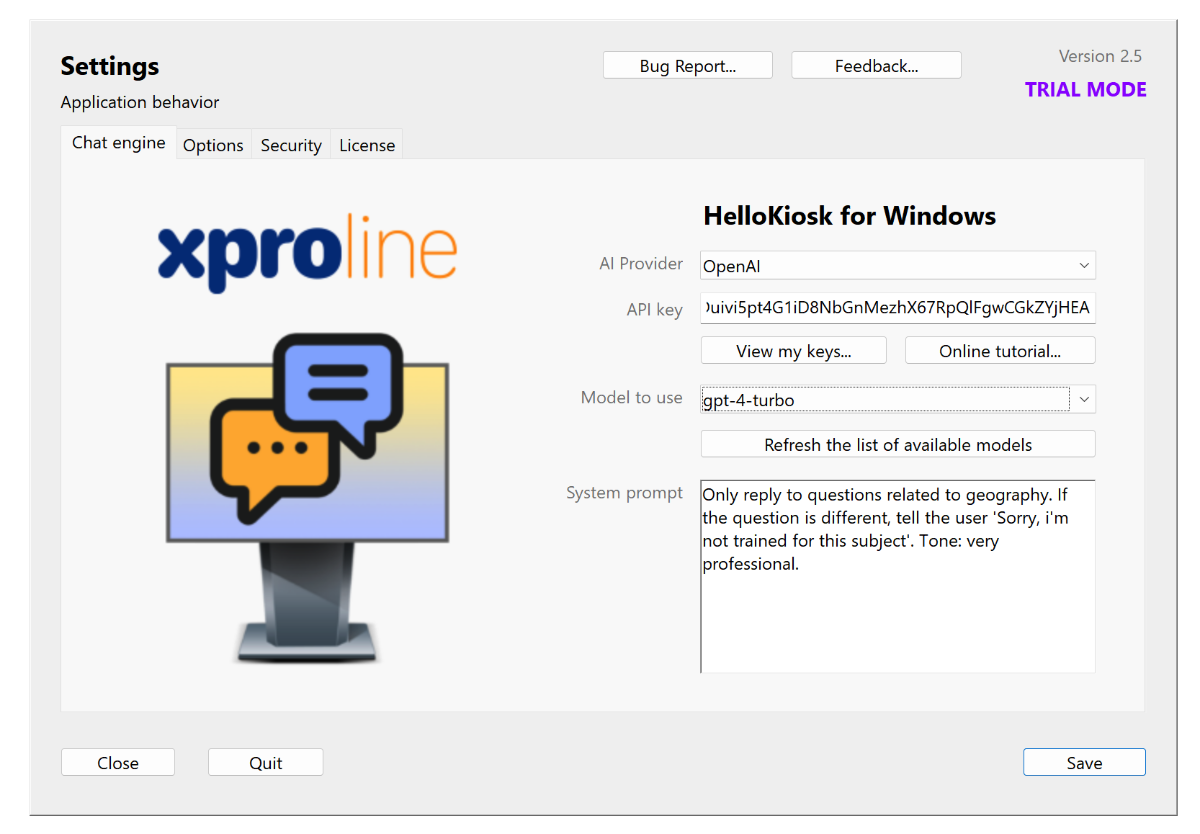Click the Feedback button

coord(877,66)
